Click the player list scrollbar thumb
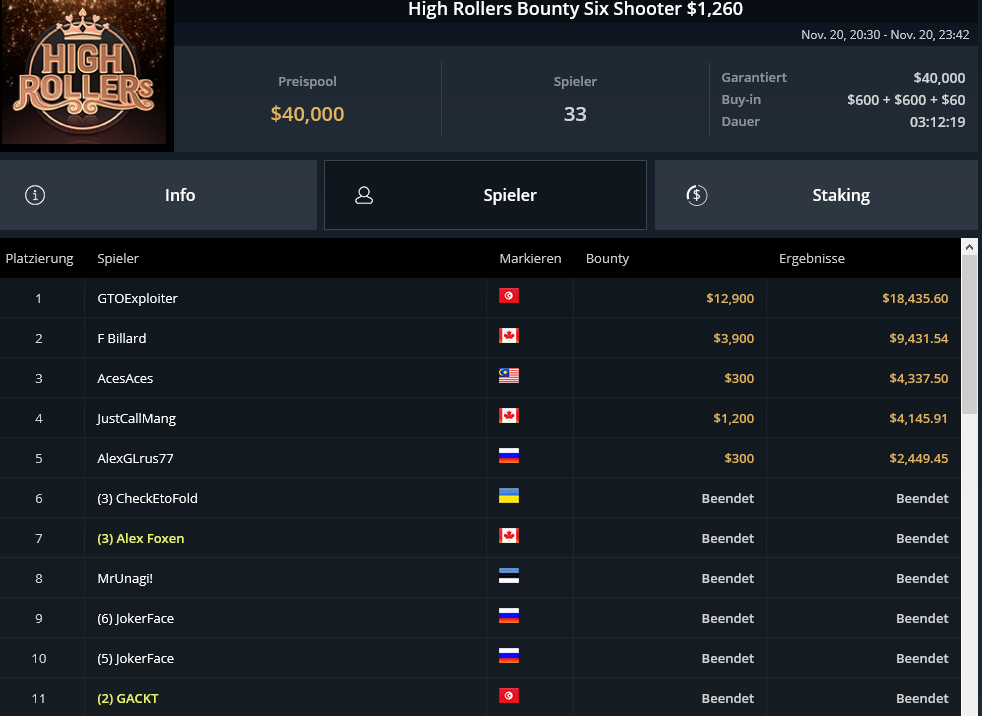This screenshot has width=982, height=716. click(x=969, y=335)
